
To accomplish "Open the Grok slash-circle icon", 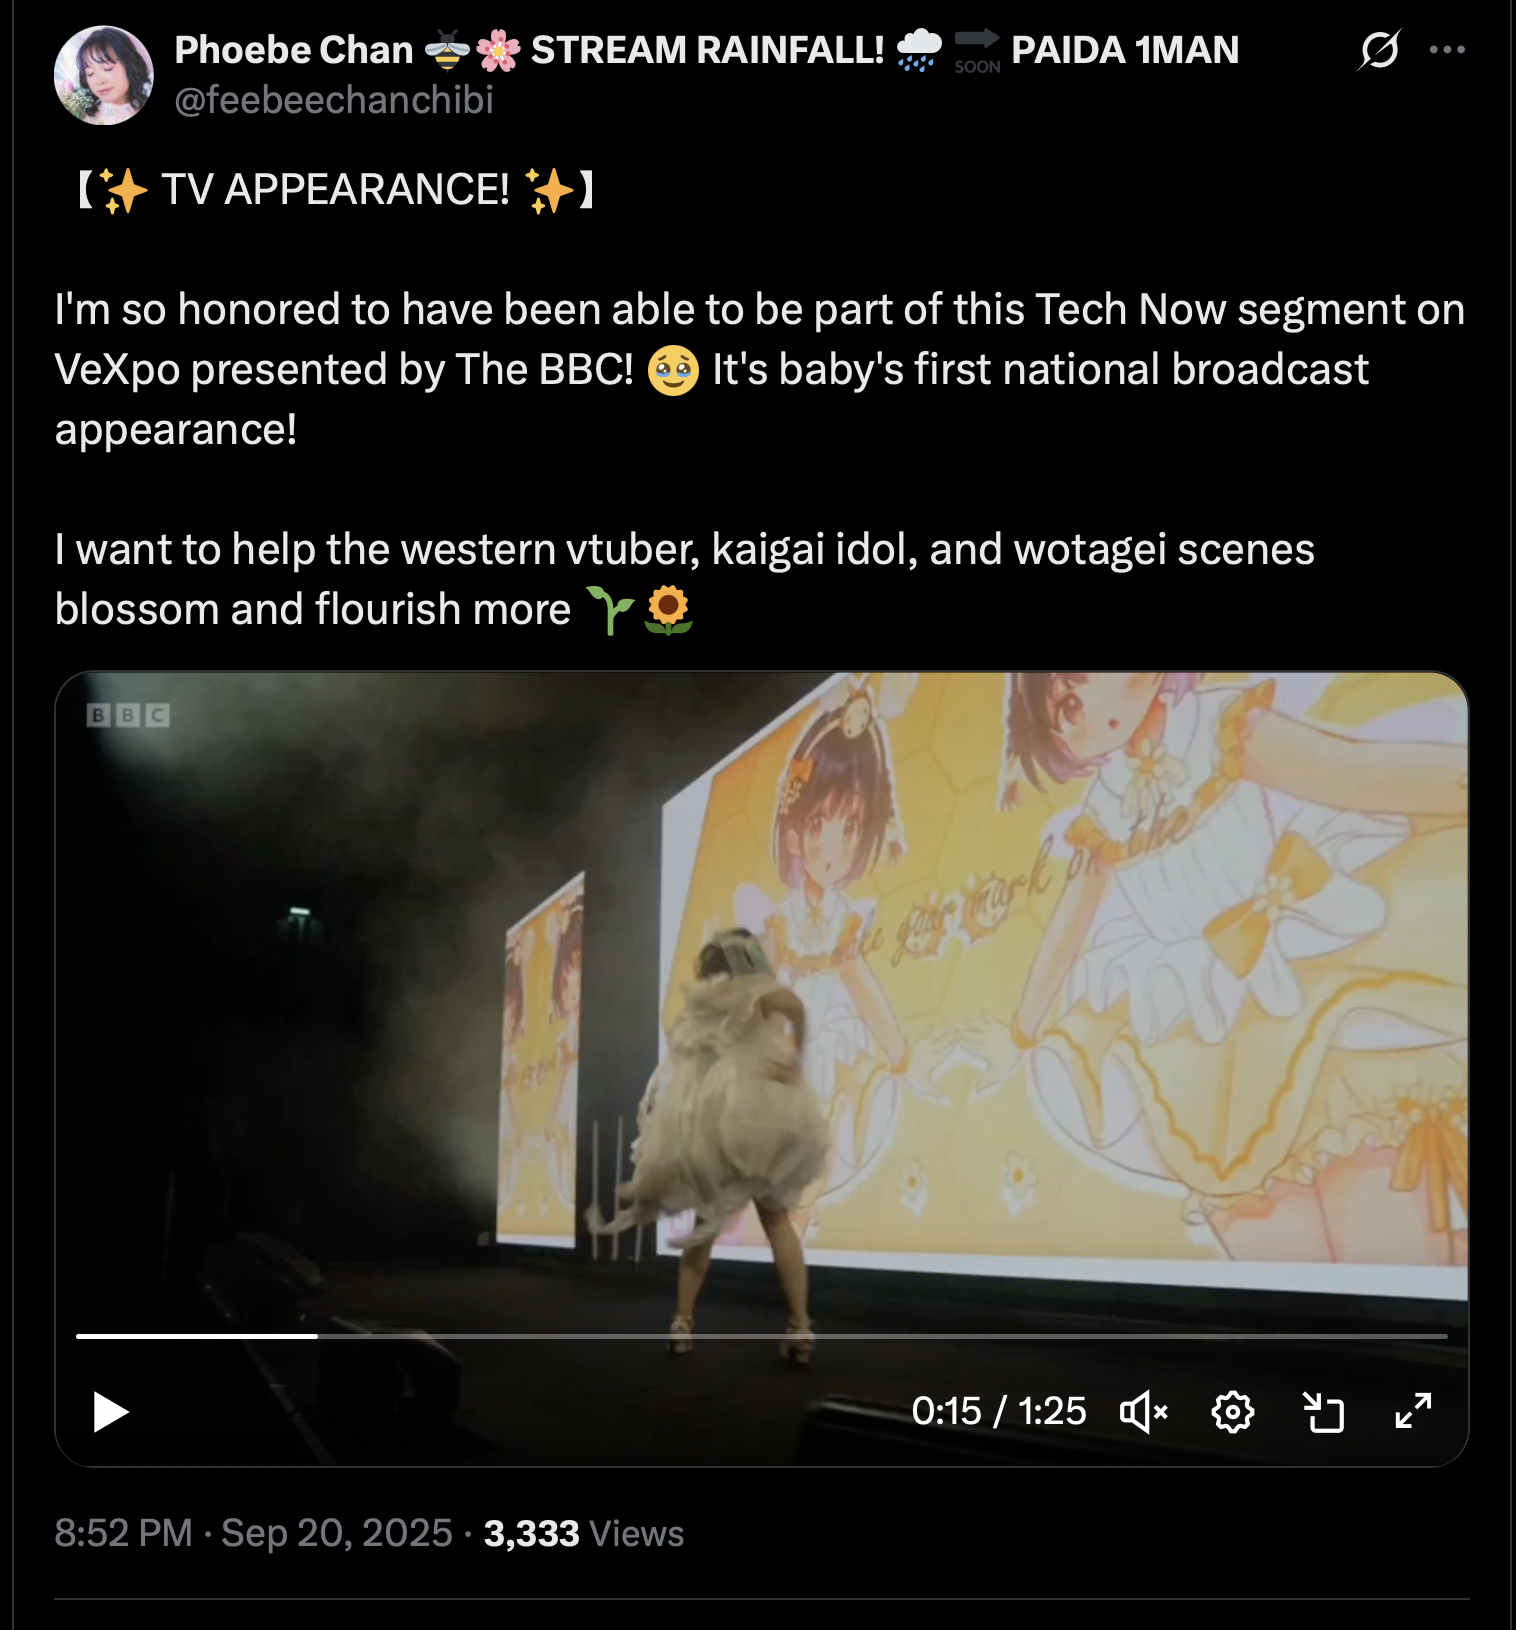I will point(1379,50).
